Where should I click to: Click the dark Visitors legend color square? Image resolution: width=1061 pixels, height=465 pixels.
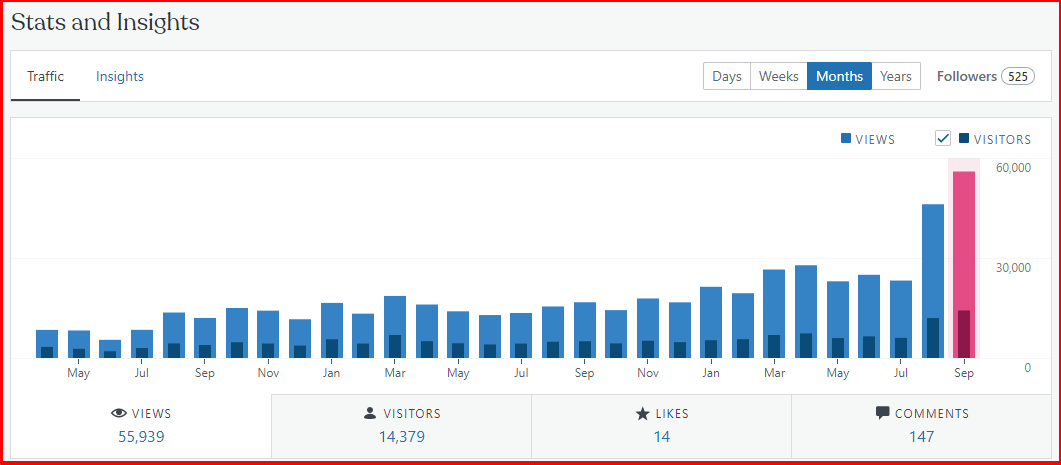[964, 139]
